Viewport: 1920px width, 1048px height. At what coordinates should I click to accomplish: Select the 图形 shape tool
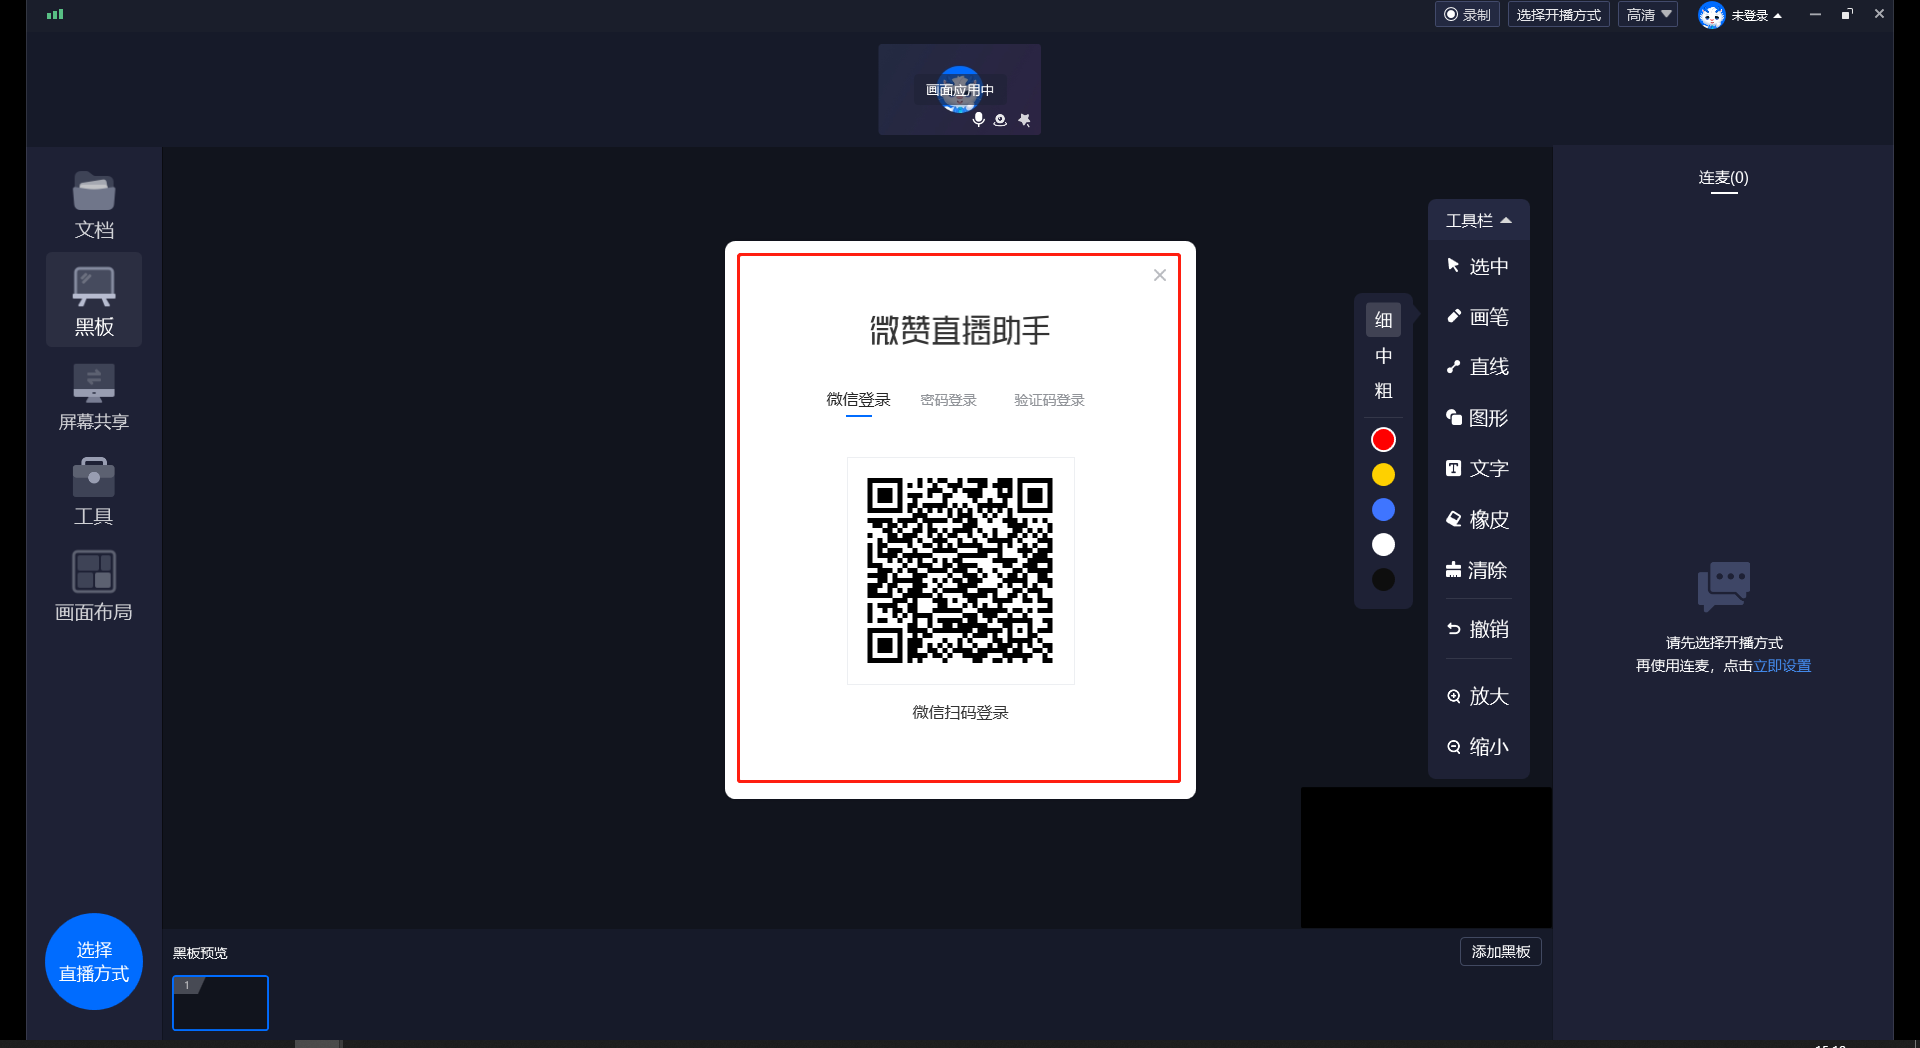(x=1478, y=418)
